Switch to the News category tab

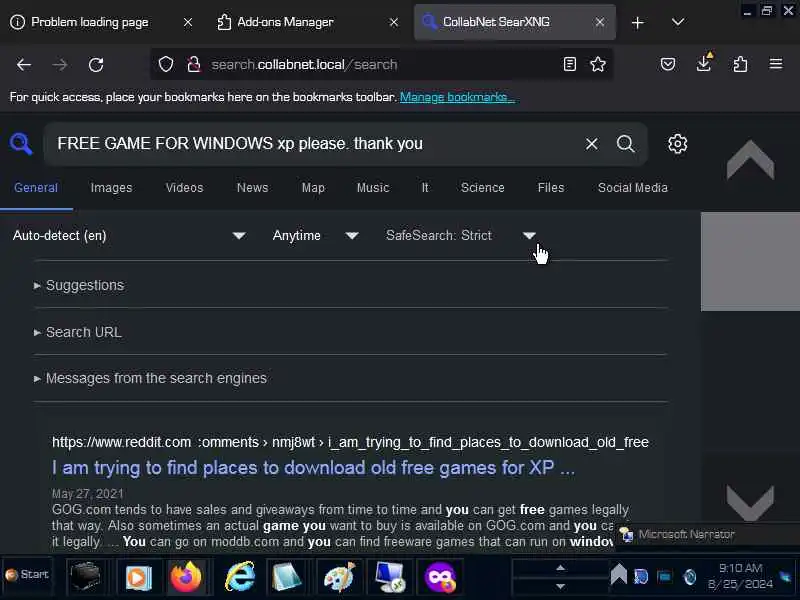[x=253, y=188]
